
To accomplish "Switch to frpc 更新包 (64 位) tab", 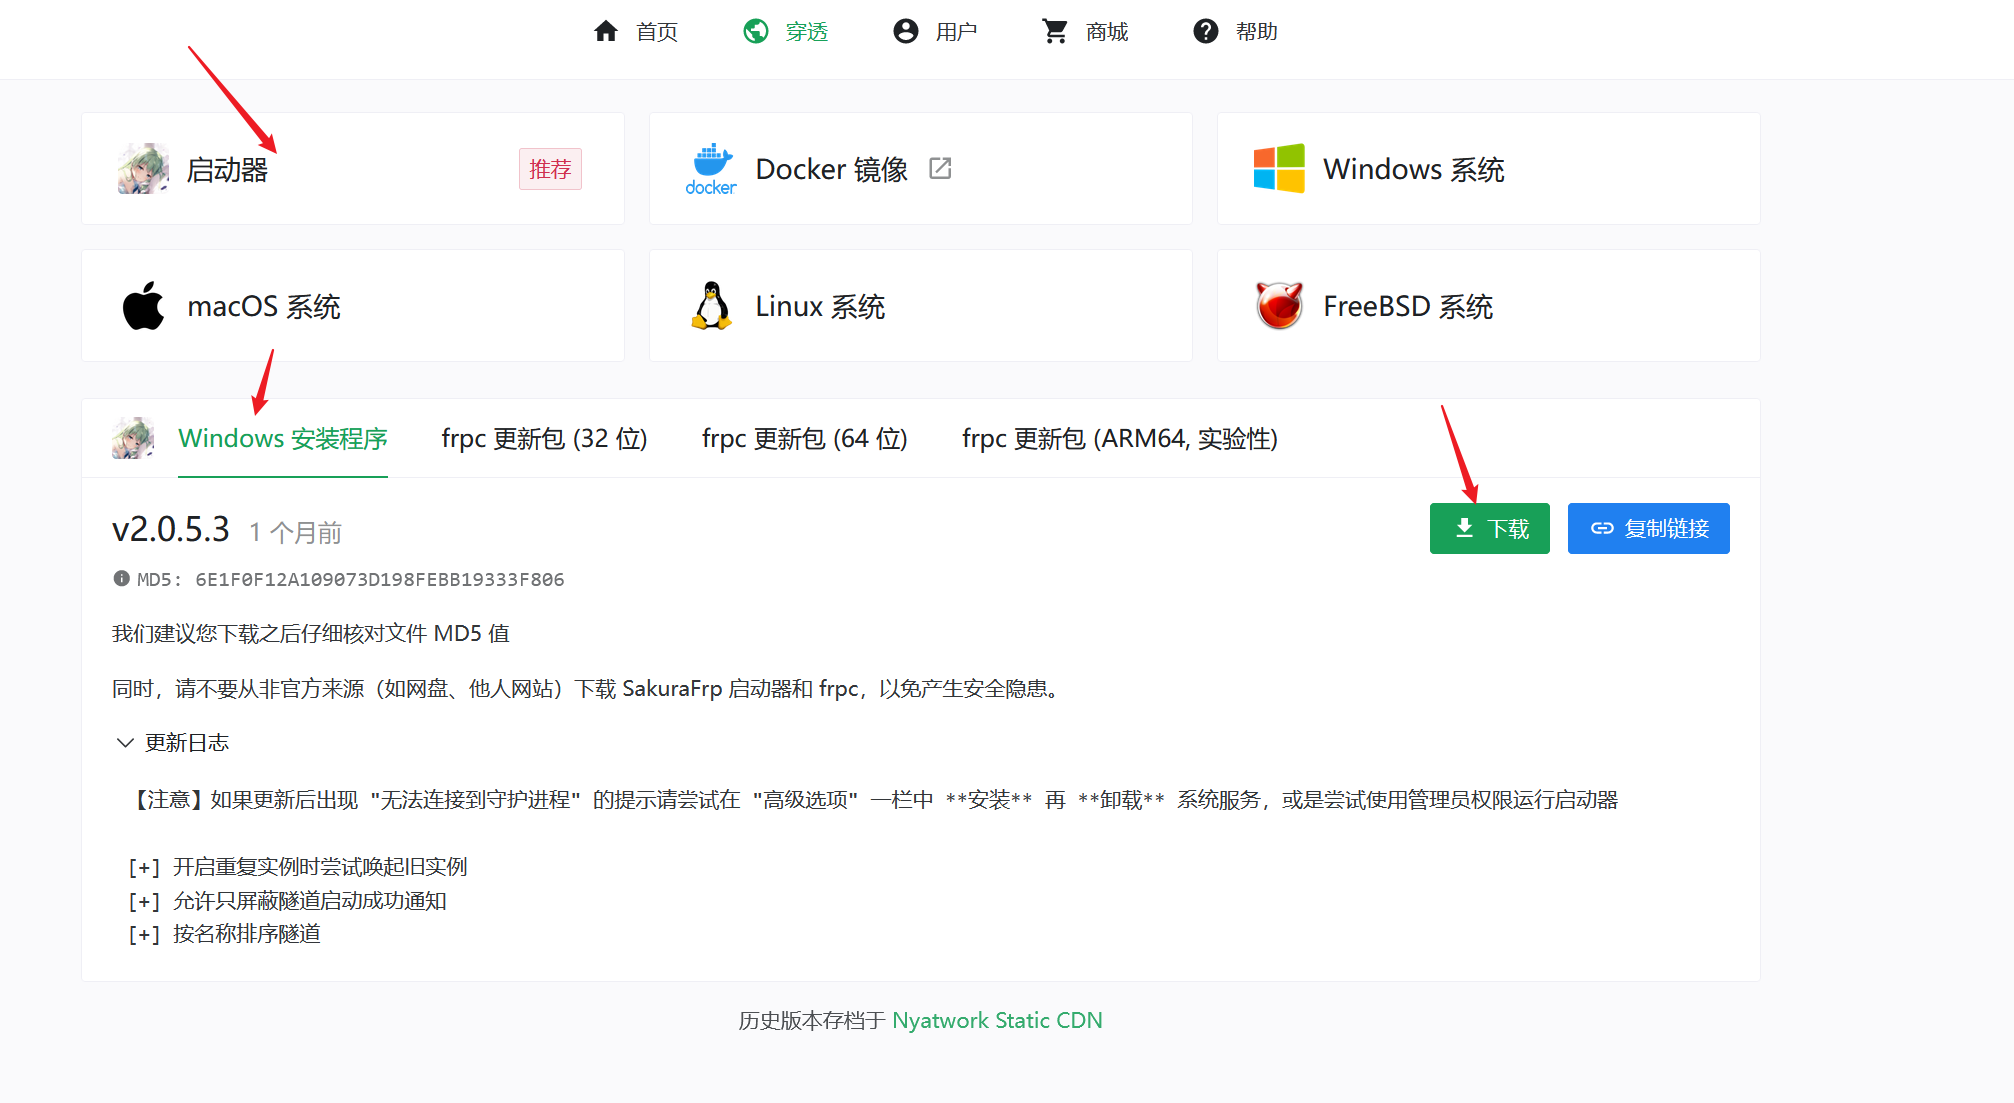I will pos(804,439).
